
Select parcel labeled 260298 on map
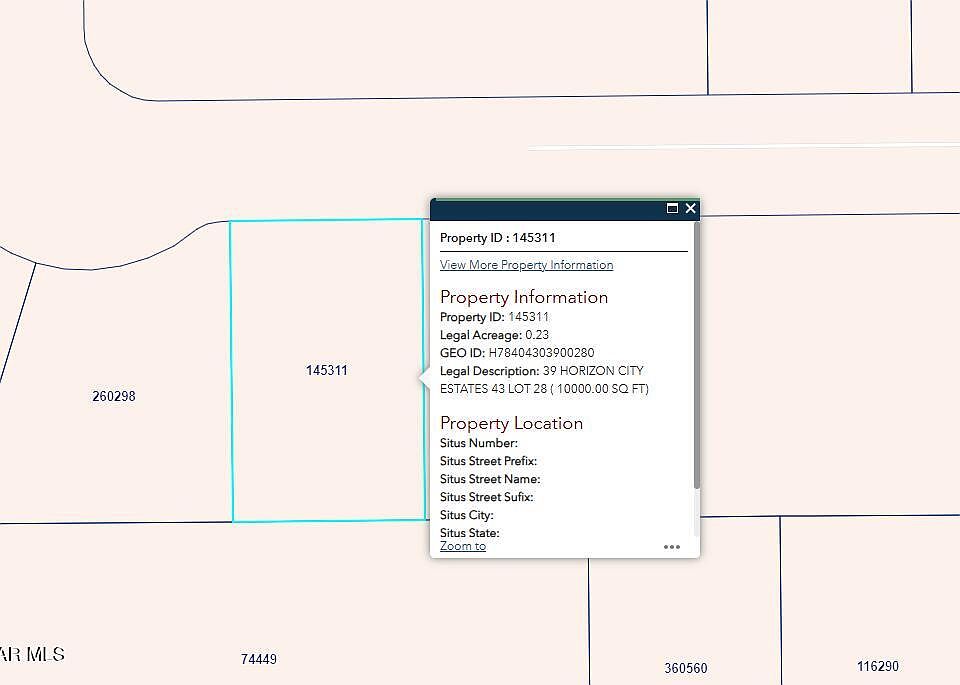pyautogui.click(x=114, y=396)
